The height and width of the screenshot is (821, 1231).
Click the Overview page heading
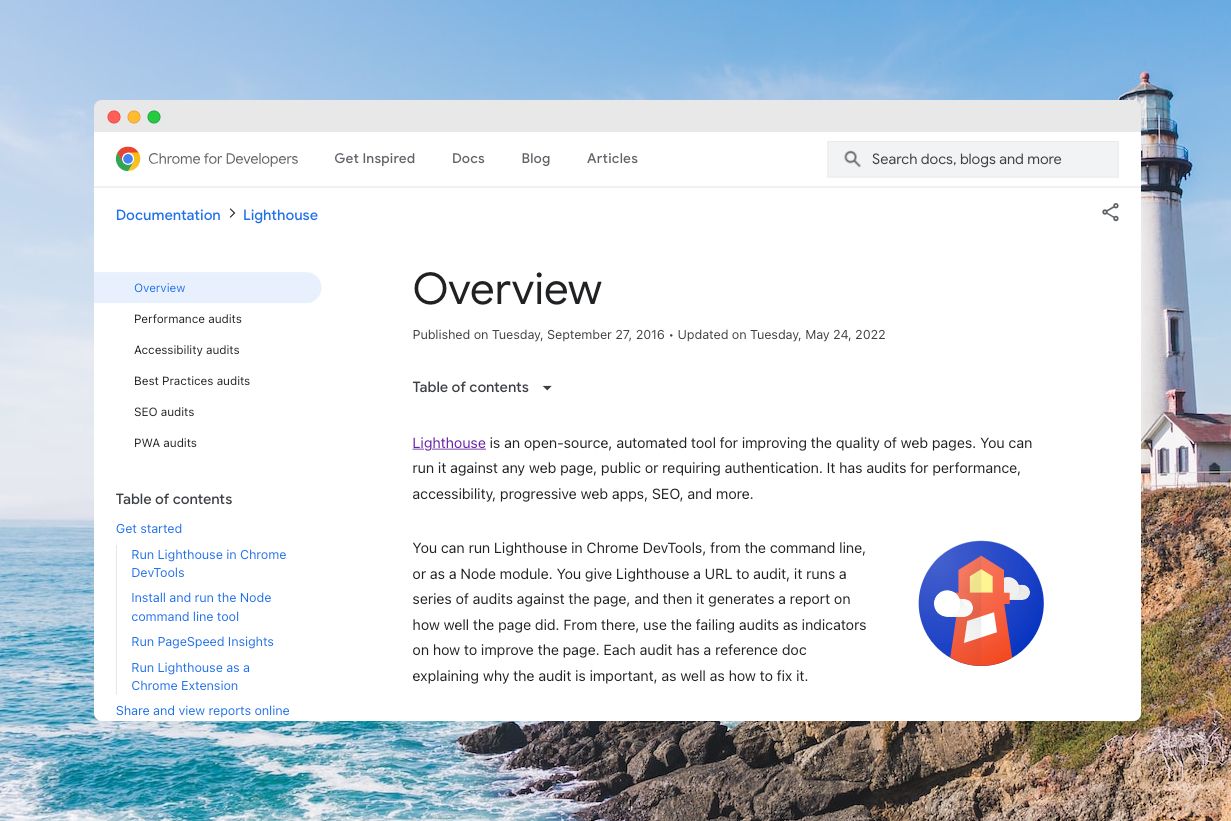[x=507, y=289]
